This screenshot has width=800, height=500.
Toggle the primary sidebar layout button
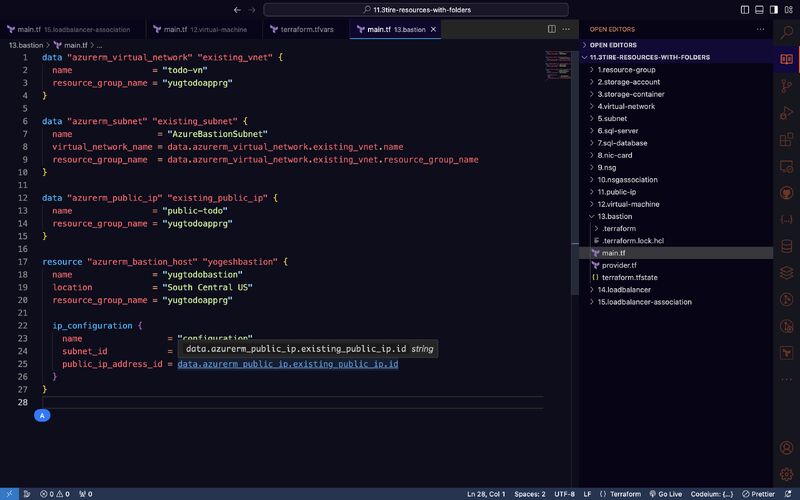(x=745, y=9)
